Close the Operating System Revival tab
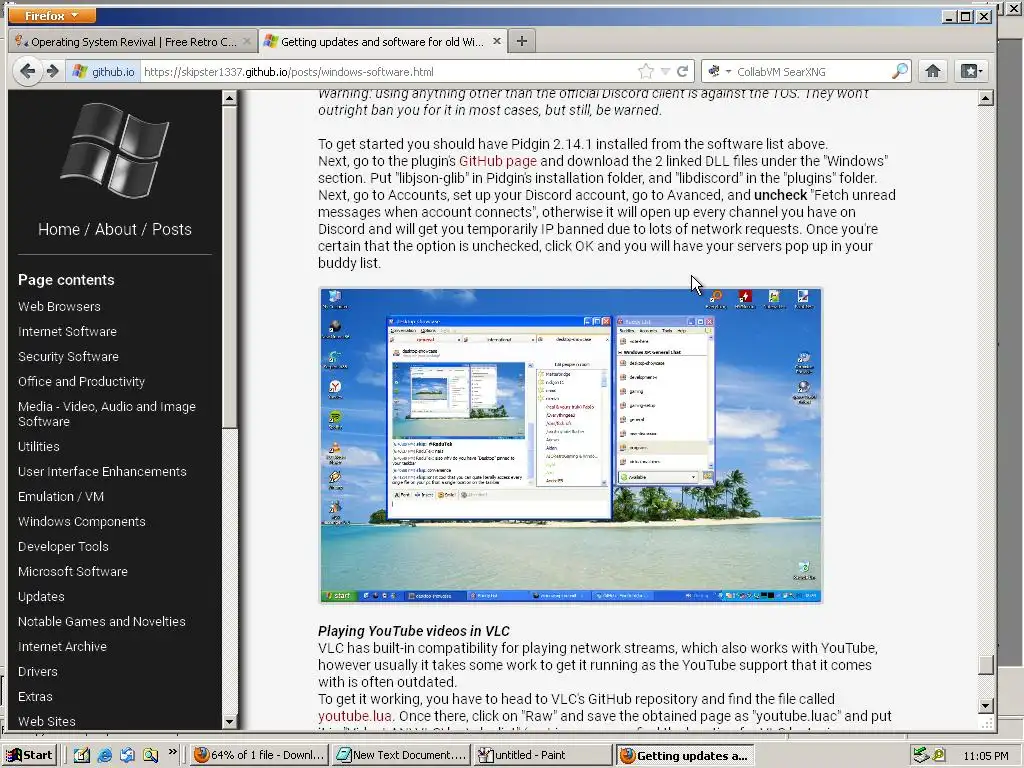1024x768 pixels. (247, 41)
